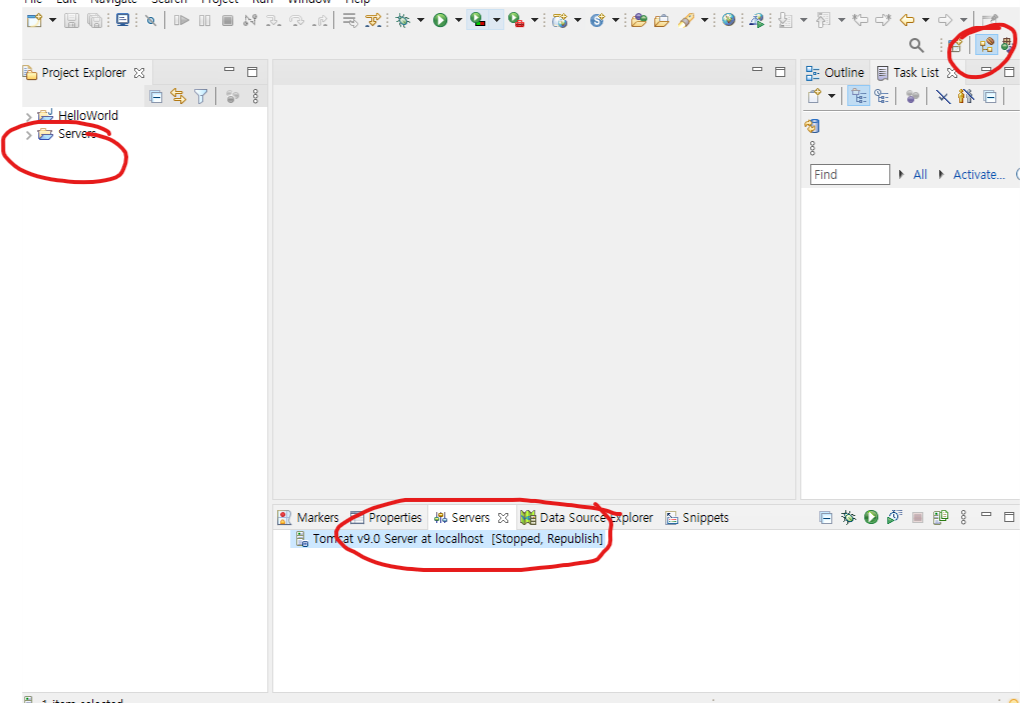Screen dimensions: 1020x703
Task: Switch to the Java EE perspective
Action: [987, 46]
